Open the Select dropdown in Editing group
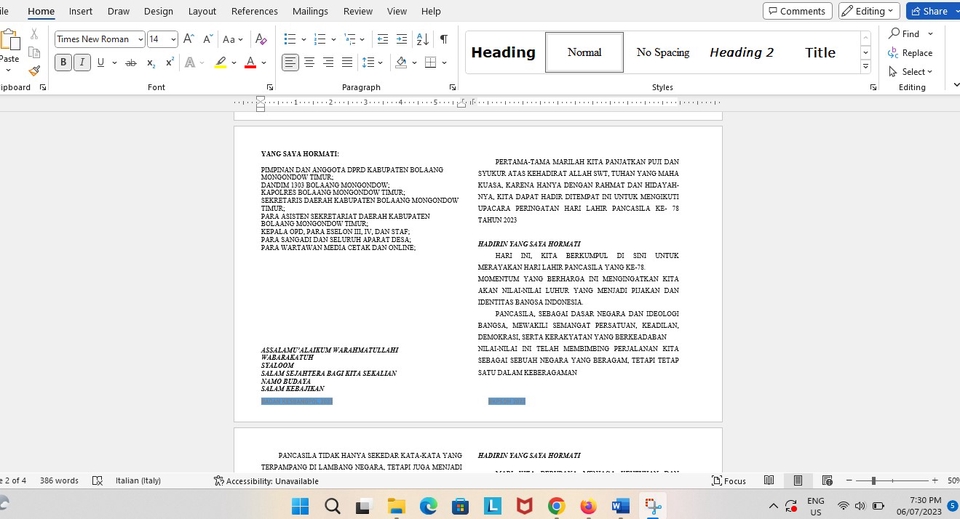The image size is (960, 519). [x=910, y=72]
